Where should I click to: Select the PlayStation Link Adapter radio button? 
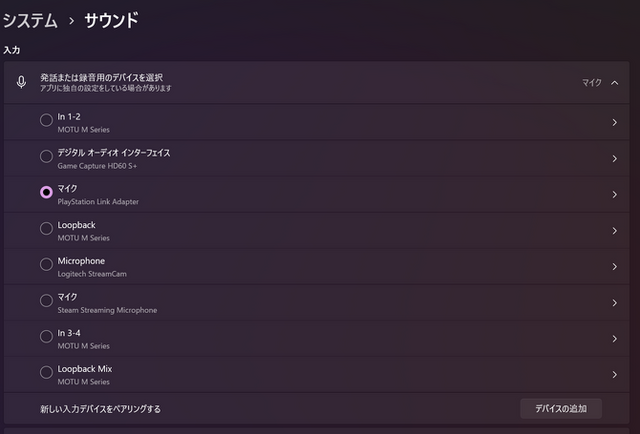tap(46, 193)
